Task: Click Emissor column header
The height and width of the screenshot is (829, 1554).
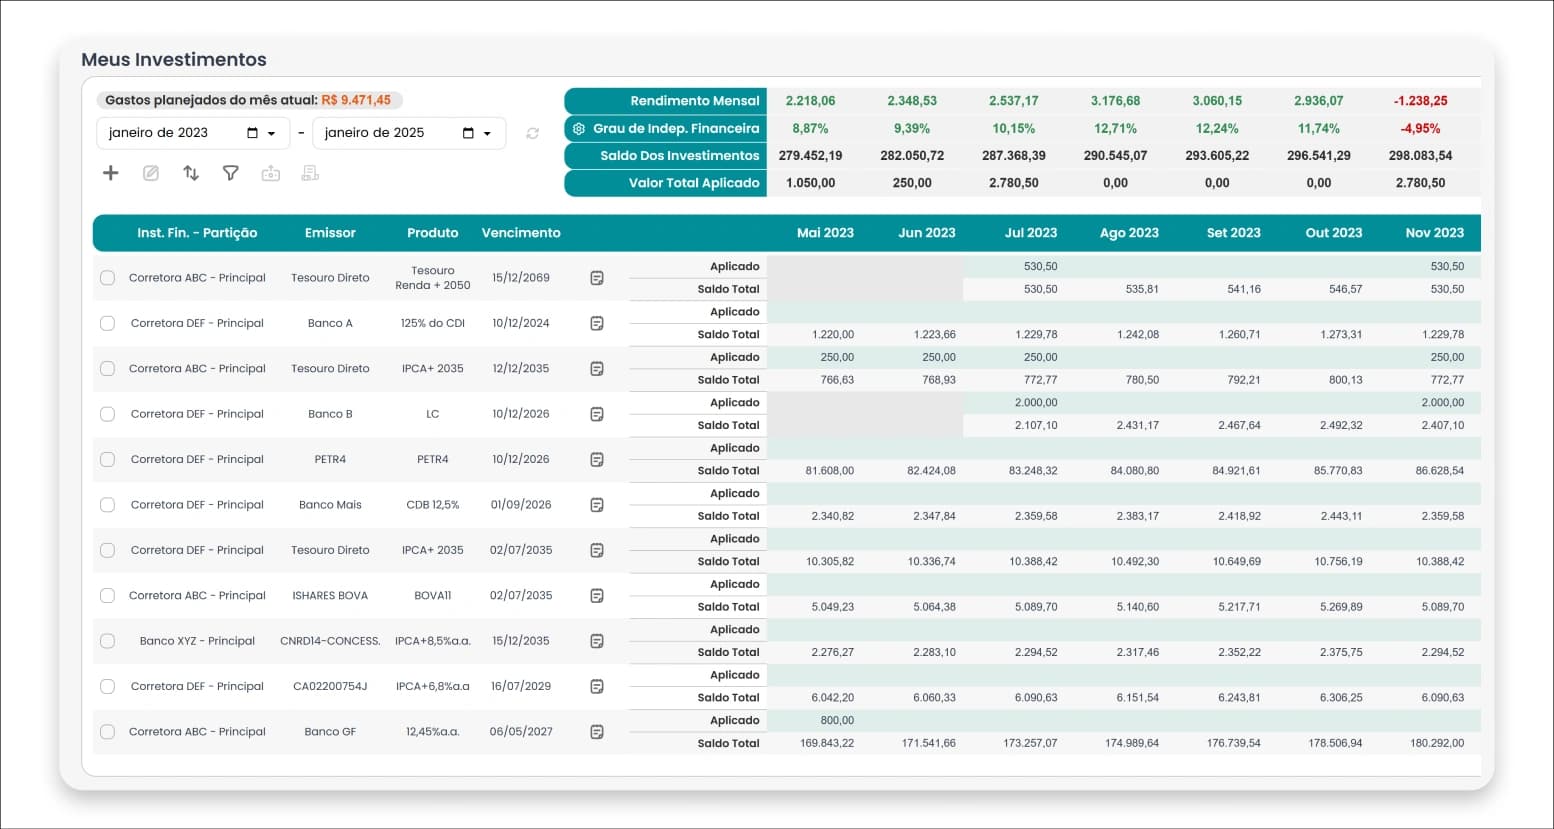Action: tap(330, 233)
